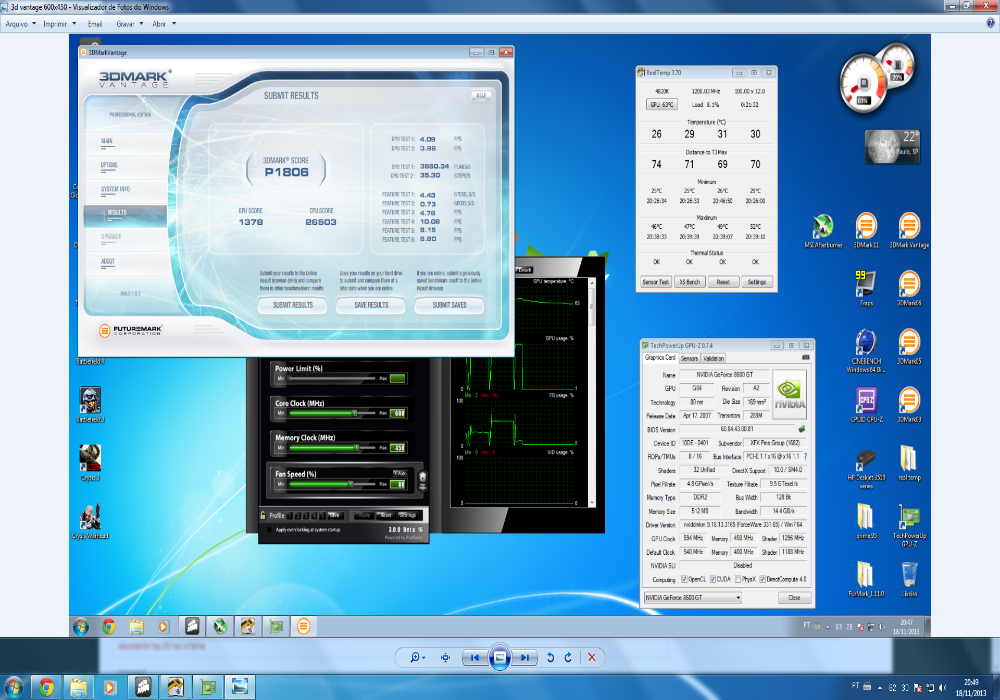Click the Email menu item
The width and height of the screenshot is (1000, 700).
94,24
